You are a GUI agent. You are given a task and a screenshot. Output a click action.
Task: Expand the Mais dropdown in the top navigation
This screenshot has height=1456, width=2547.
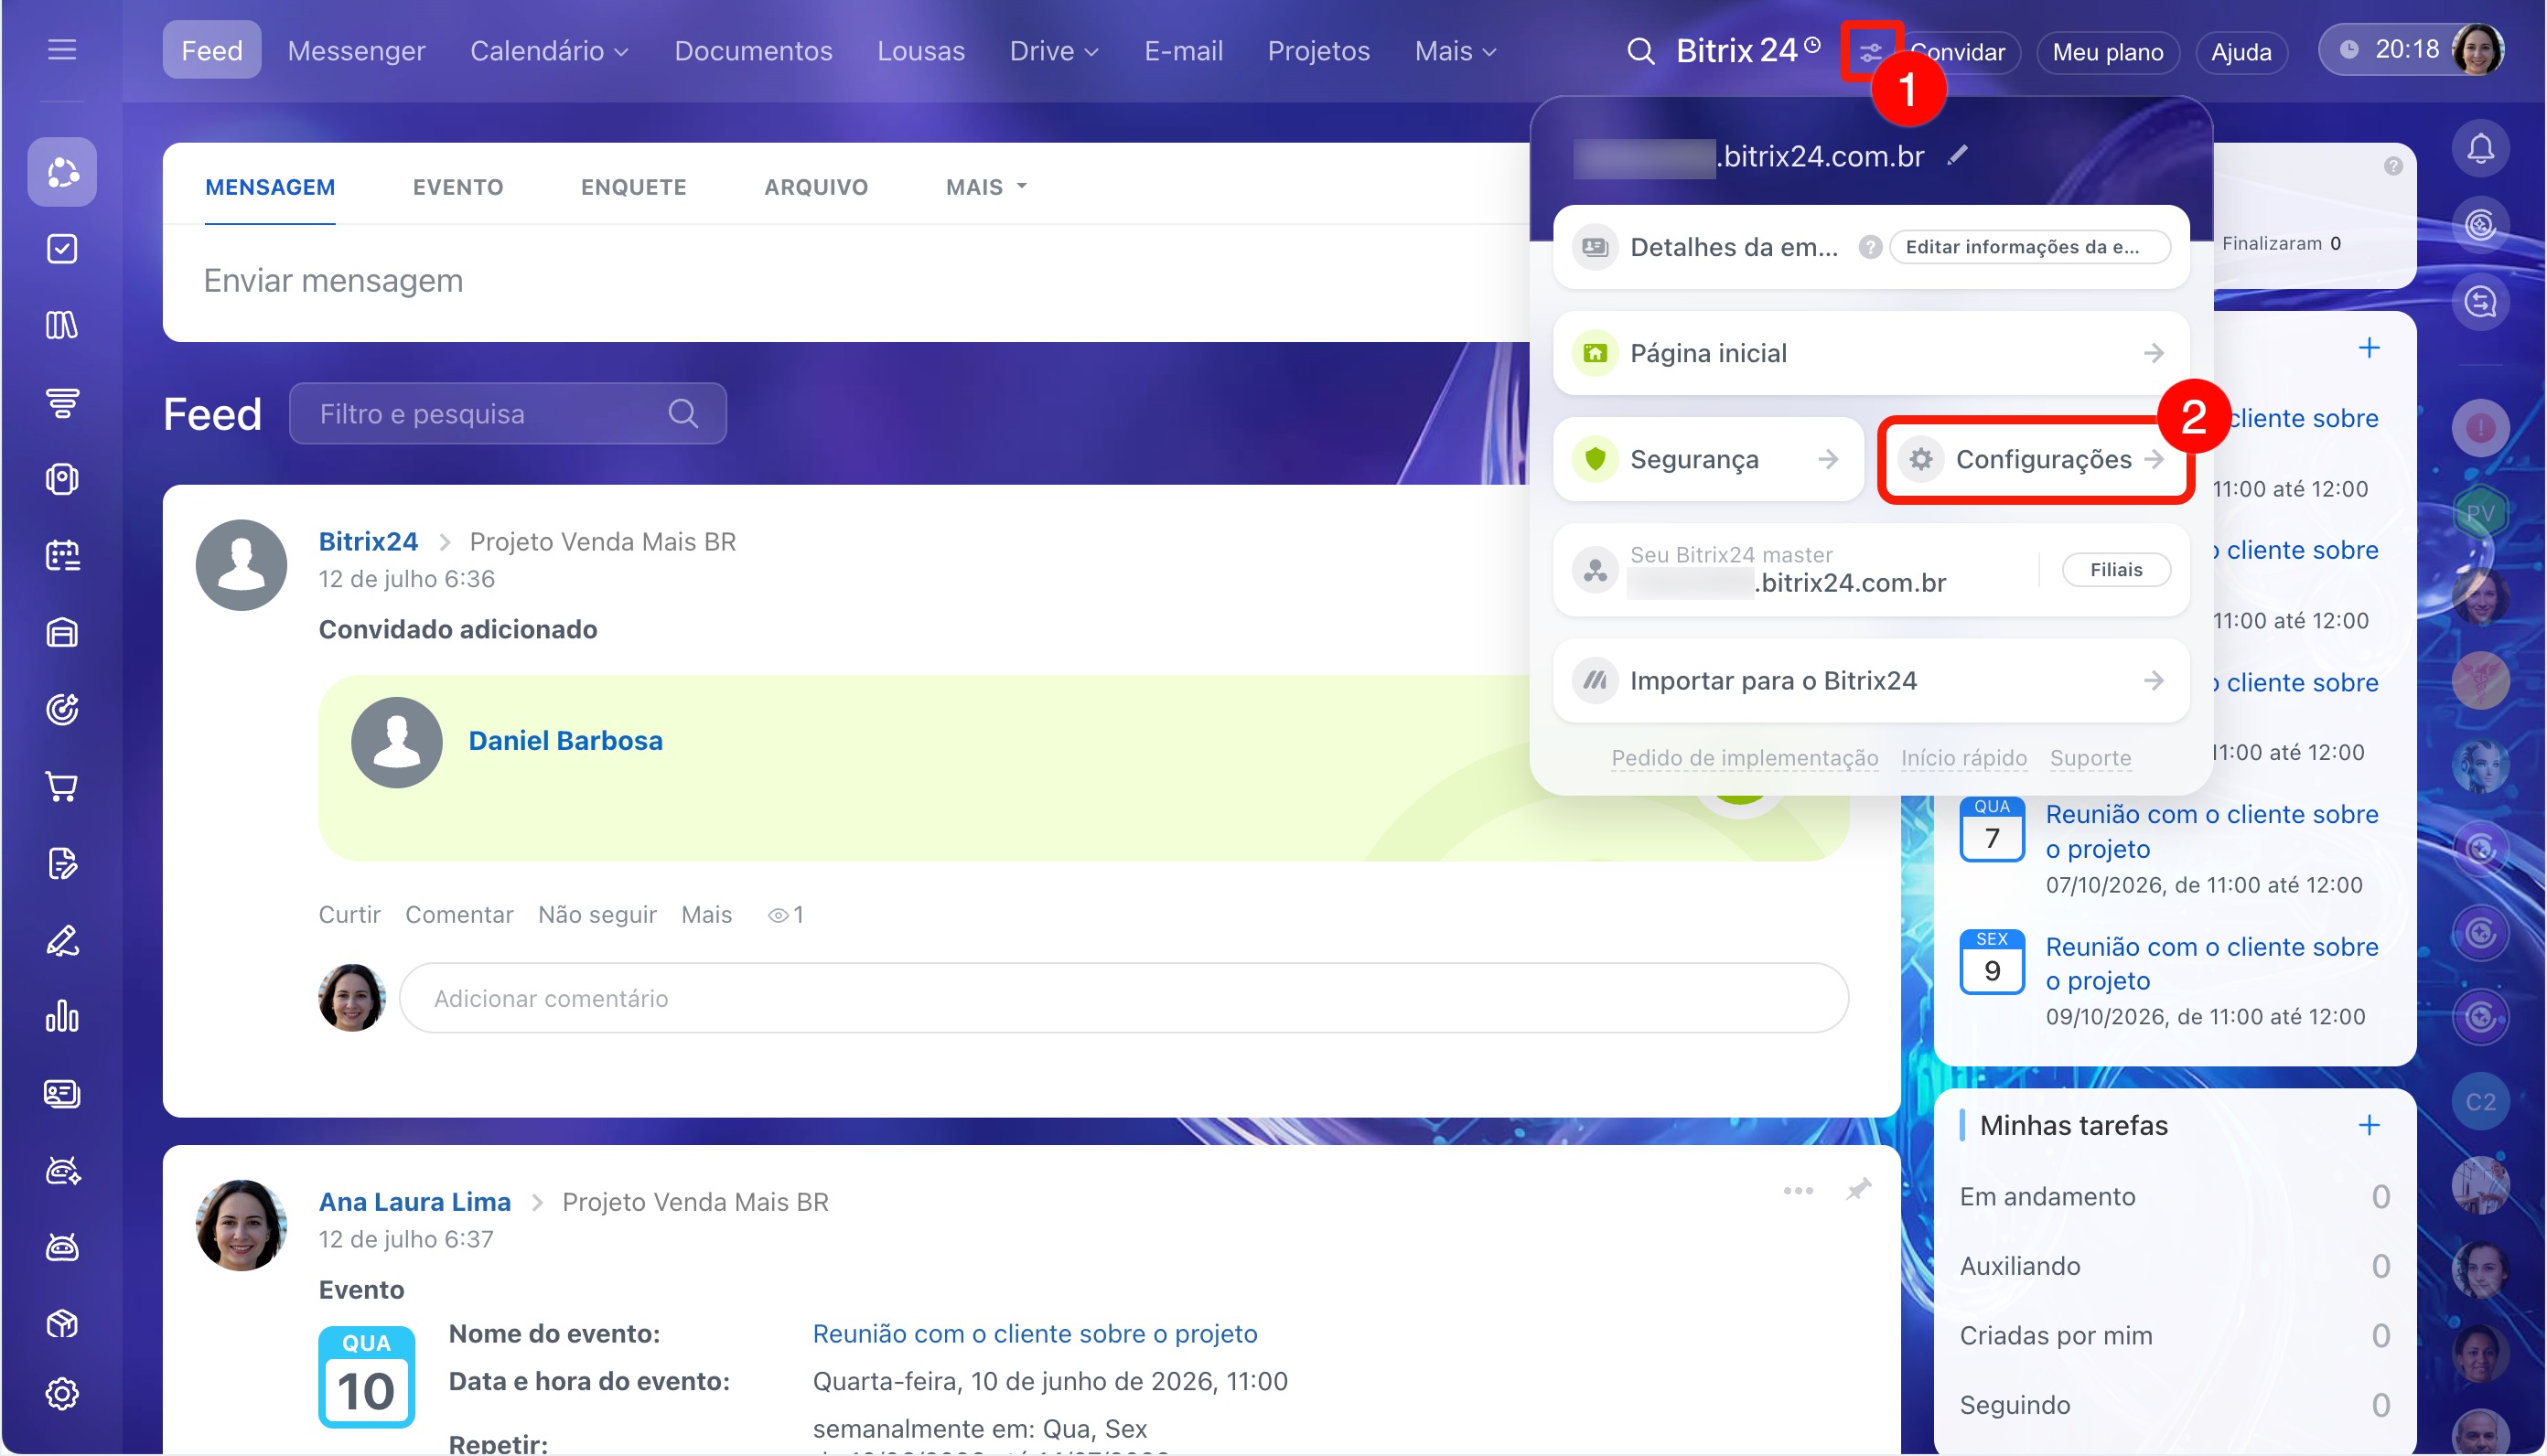tap(1456, 51)
